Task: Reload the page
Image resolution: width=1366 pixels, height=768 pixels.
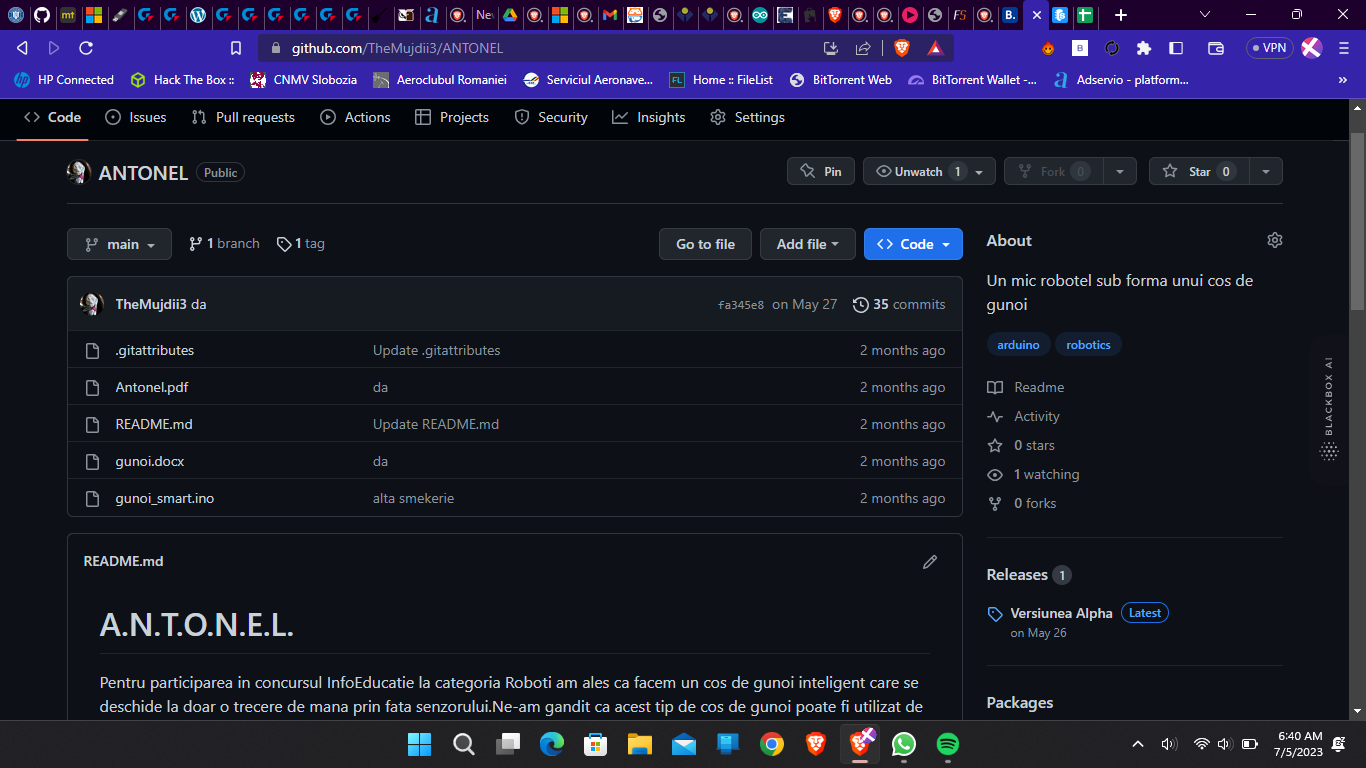Action: coord(86,48)
